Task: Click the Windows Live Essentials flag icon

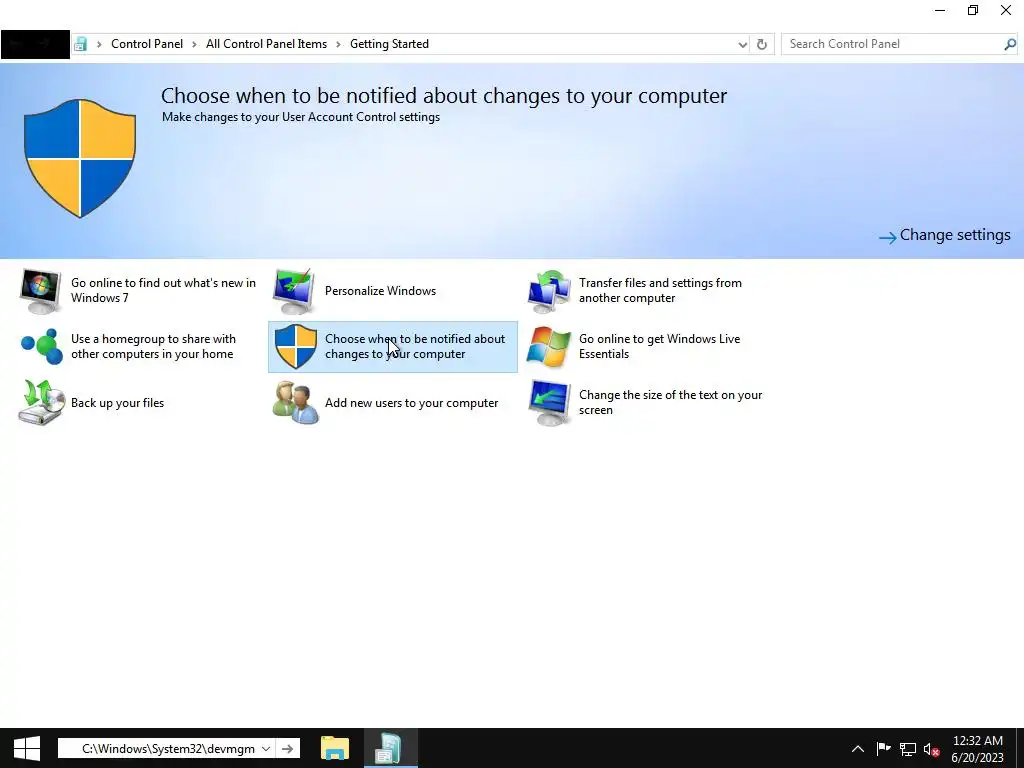Action: tap(549, 347)
